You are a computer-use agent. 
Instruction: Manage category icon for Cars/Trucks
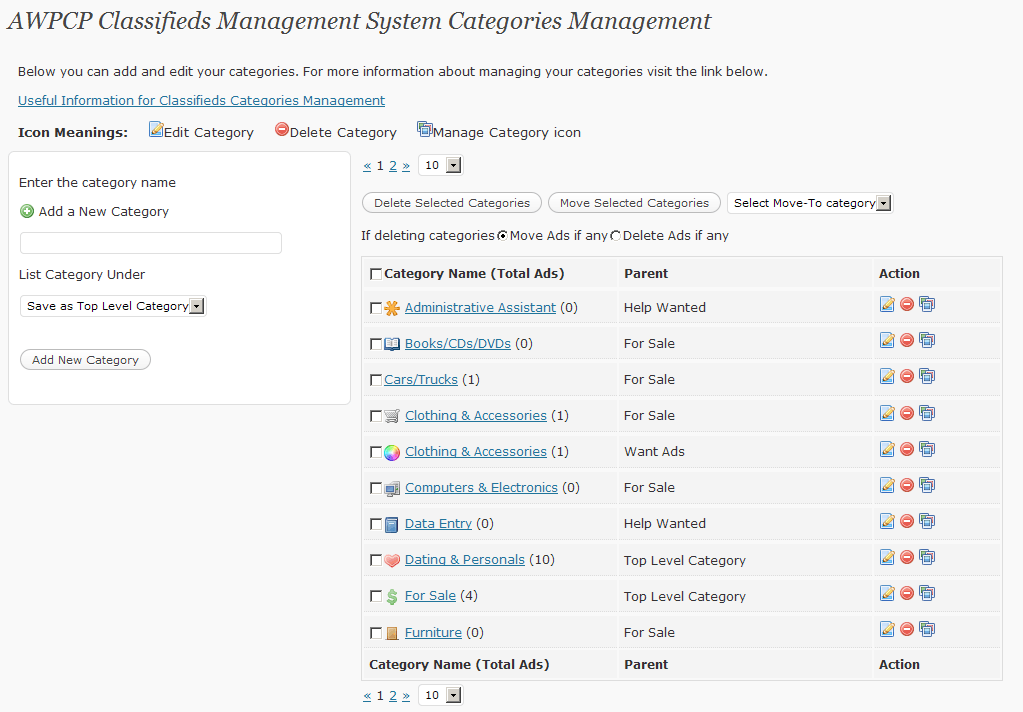tap(927, 376)
